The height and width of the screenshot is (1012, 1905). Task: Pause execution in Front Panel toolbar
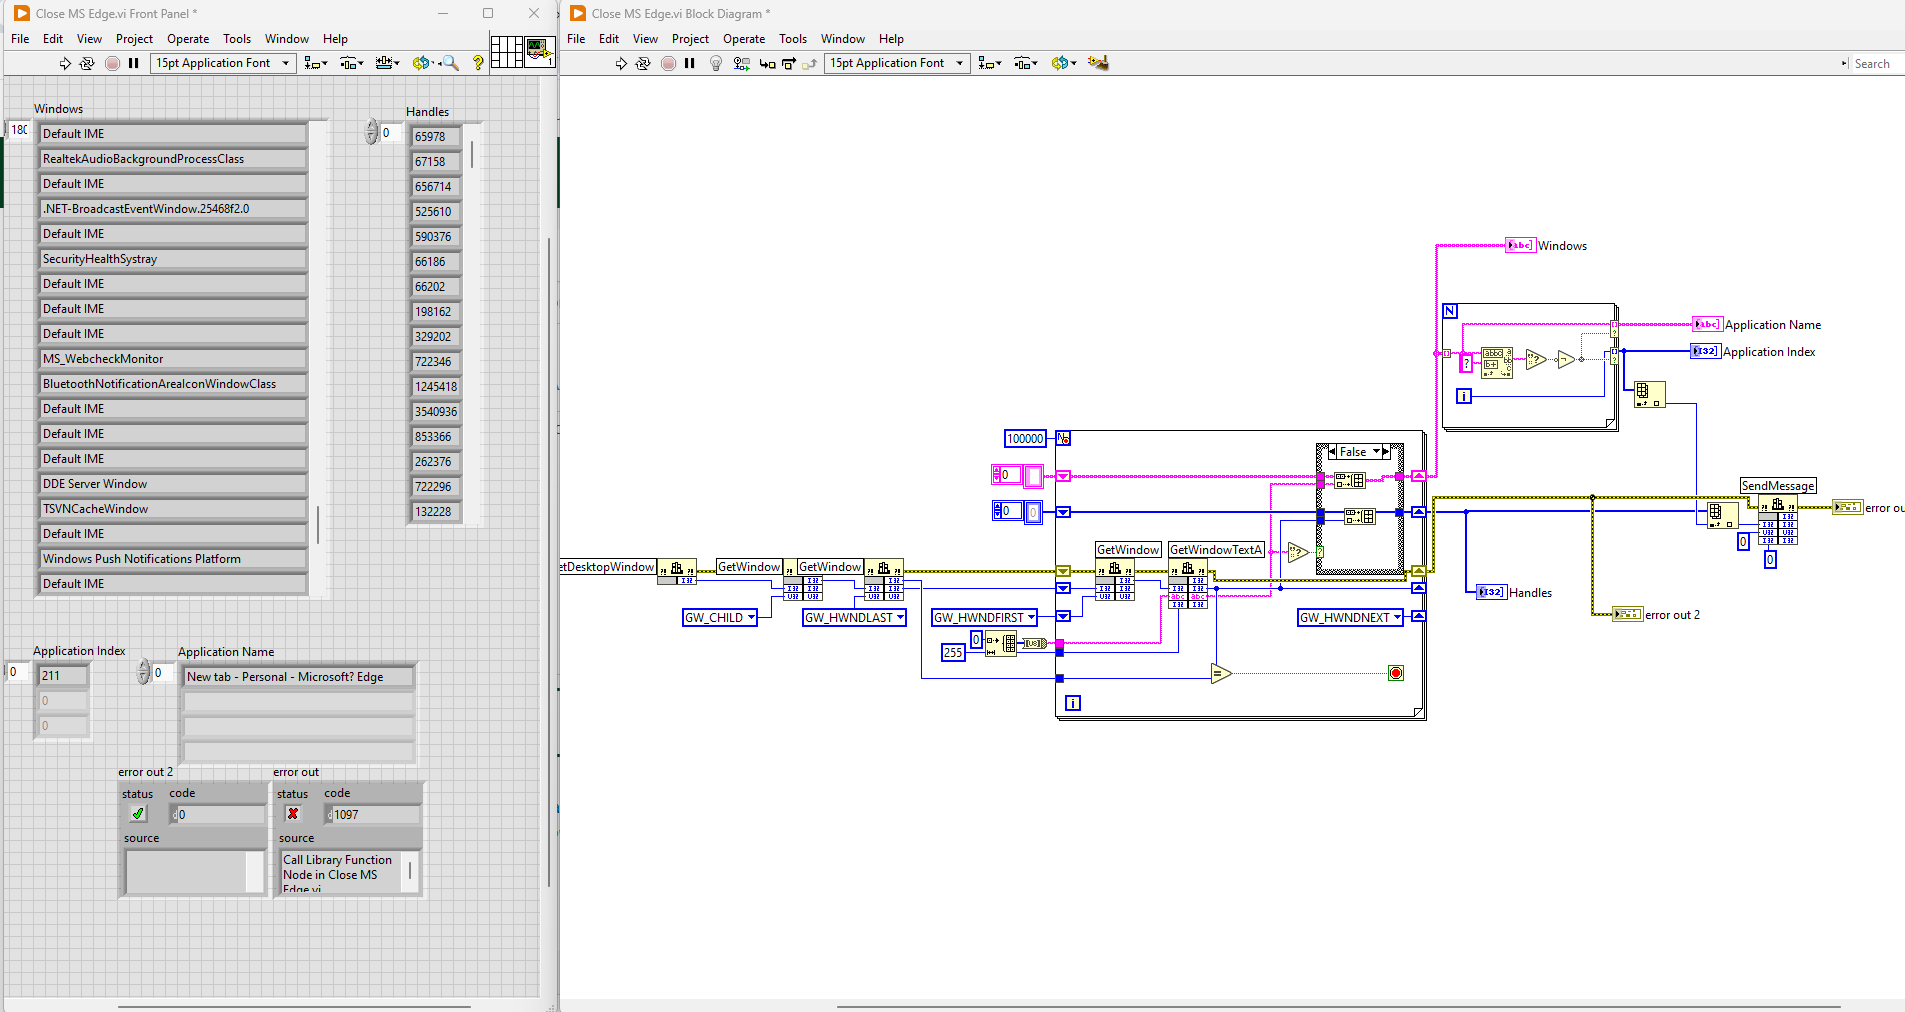coord(134,64)
